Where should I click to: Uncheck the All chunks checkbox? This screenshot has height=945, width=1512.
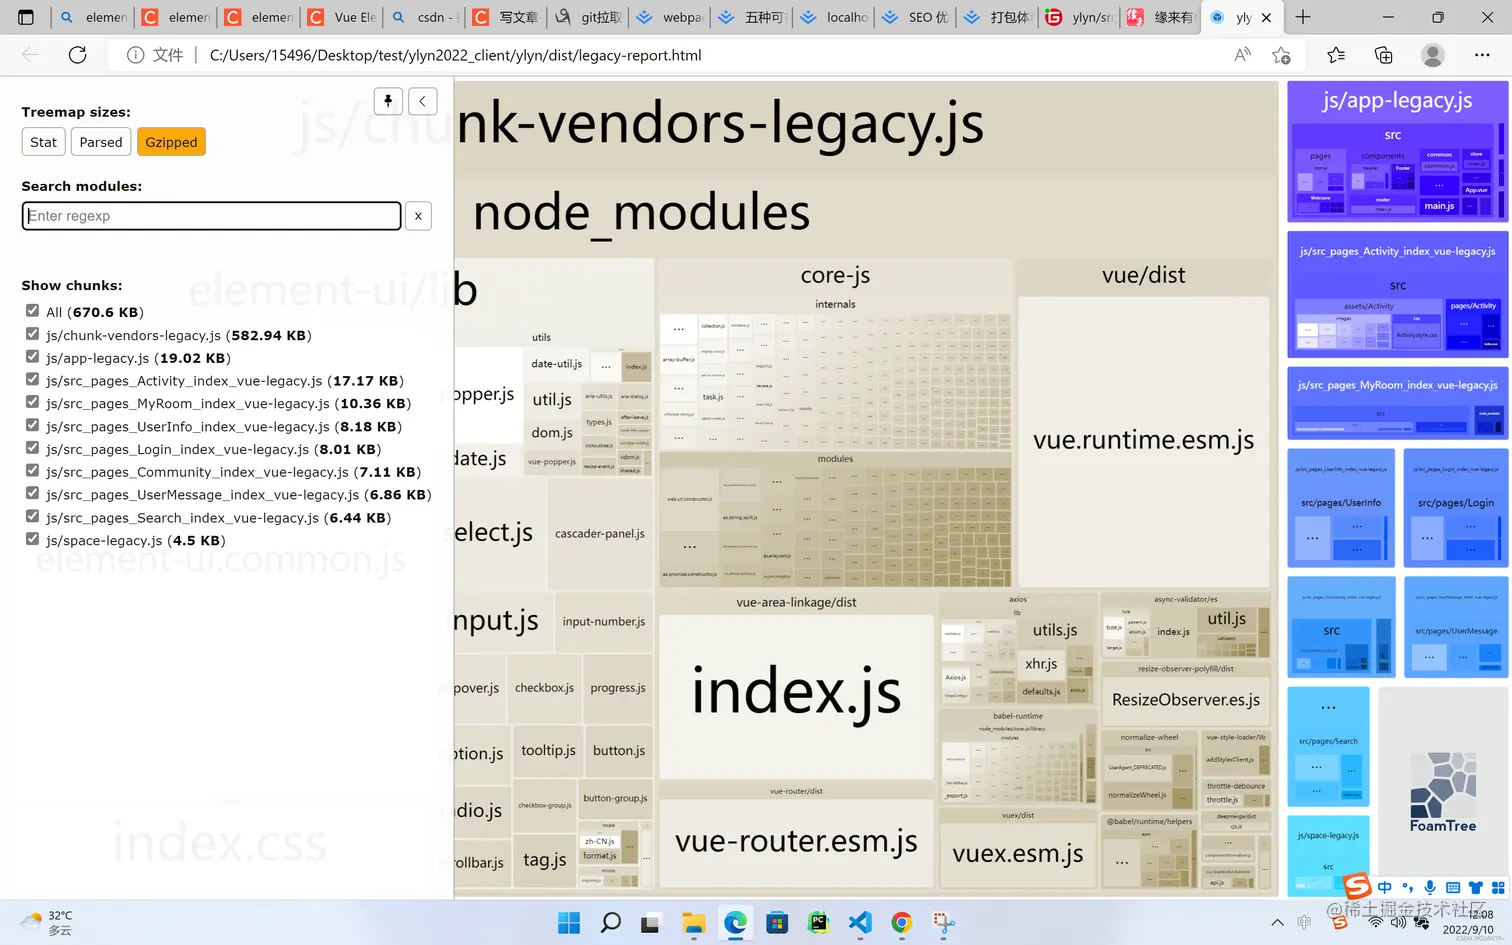point(33,311)
